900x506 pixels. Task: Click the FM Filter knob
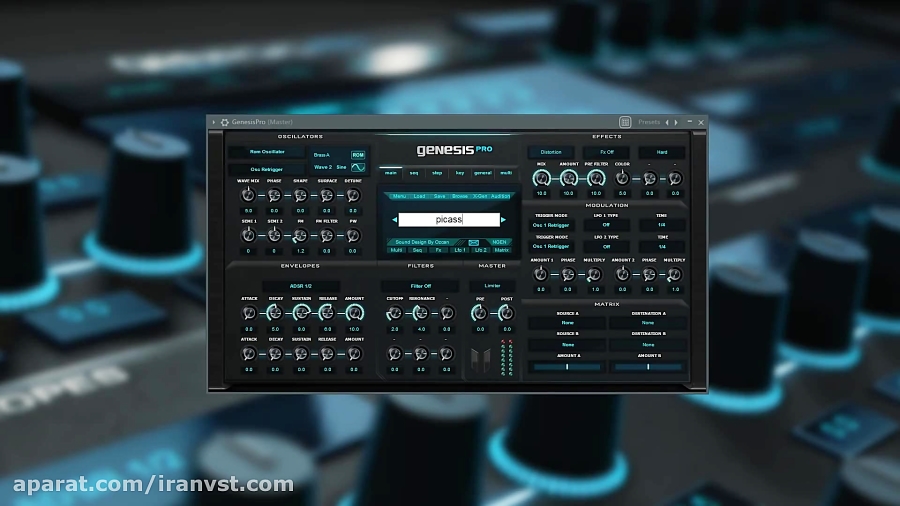pyautogui.click(x=327, y=235)
